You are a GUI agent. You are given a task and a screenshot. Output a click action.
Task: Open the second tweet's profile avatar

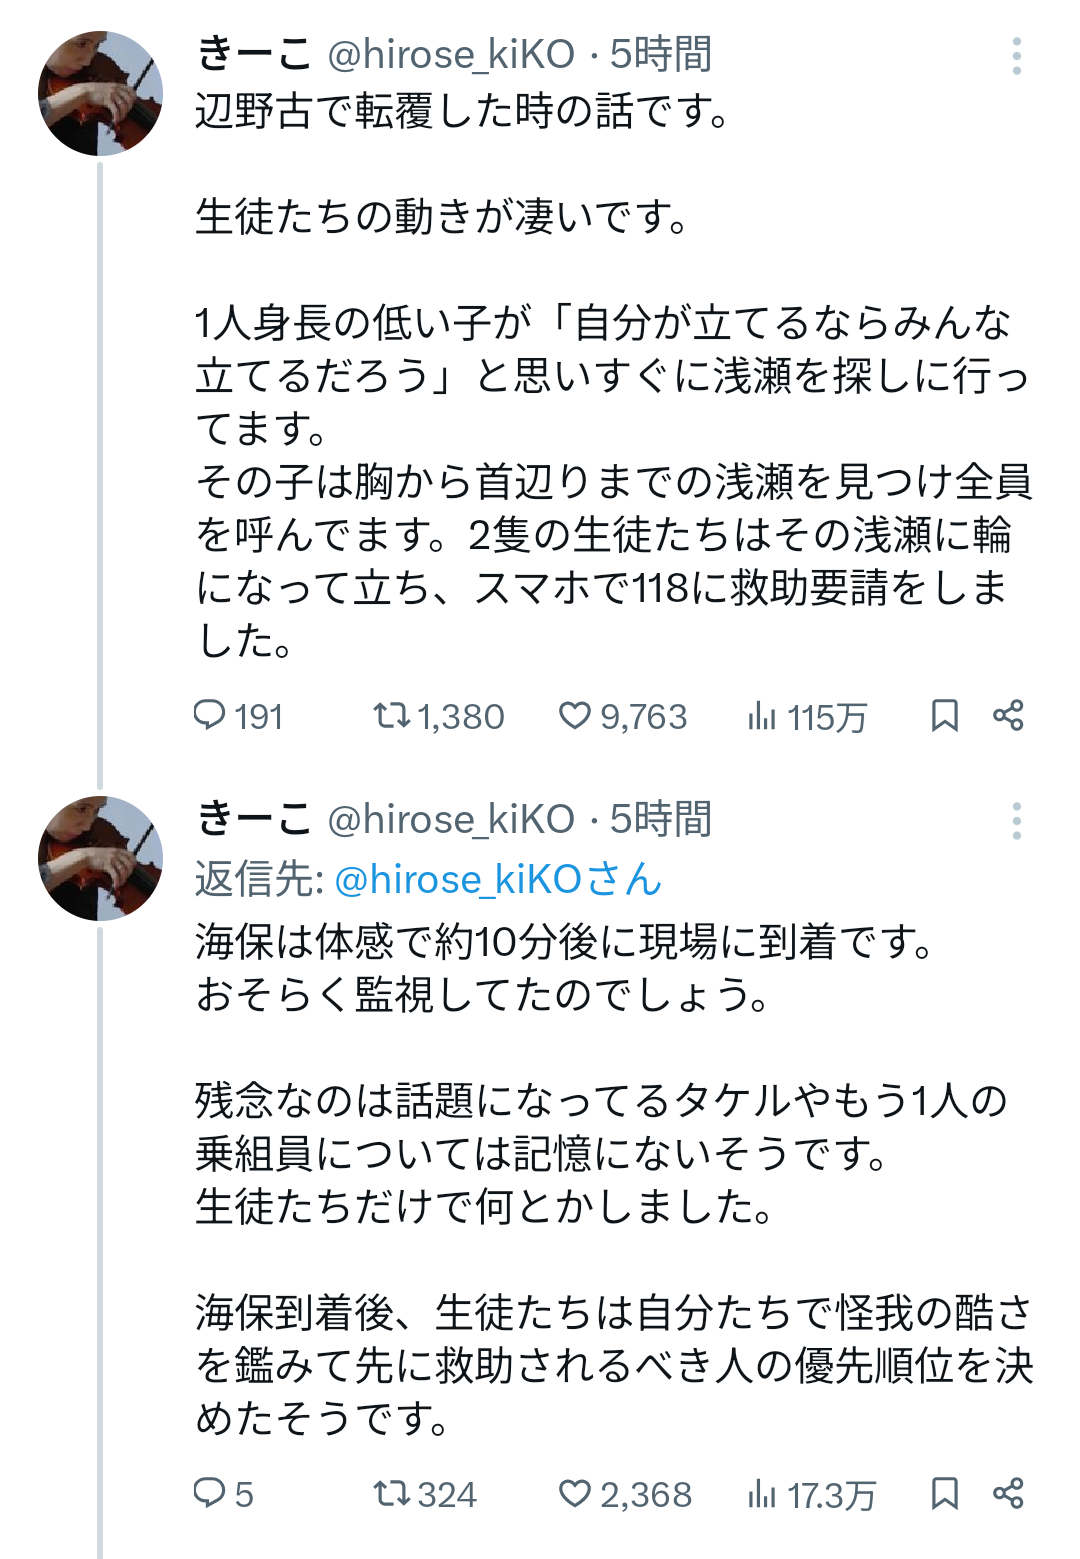point(100,858)
